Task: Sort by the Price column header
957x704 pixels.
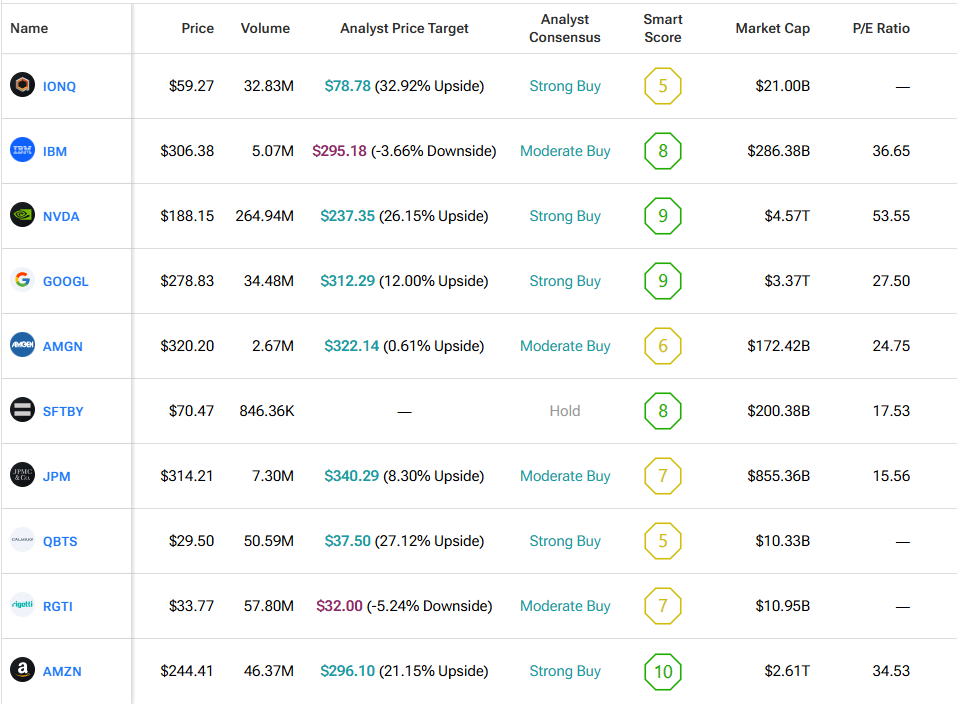Action: point(197,28)
